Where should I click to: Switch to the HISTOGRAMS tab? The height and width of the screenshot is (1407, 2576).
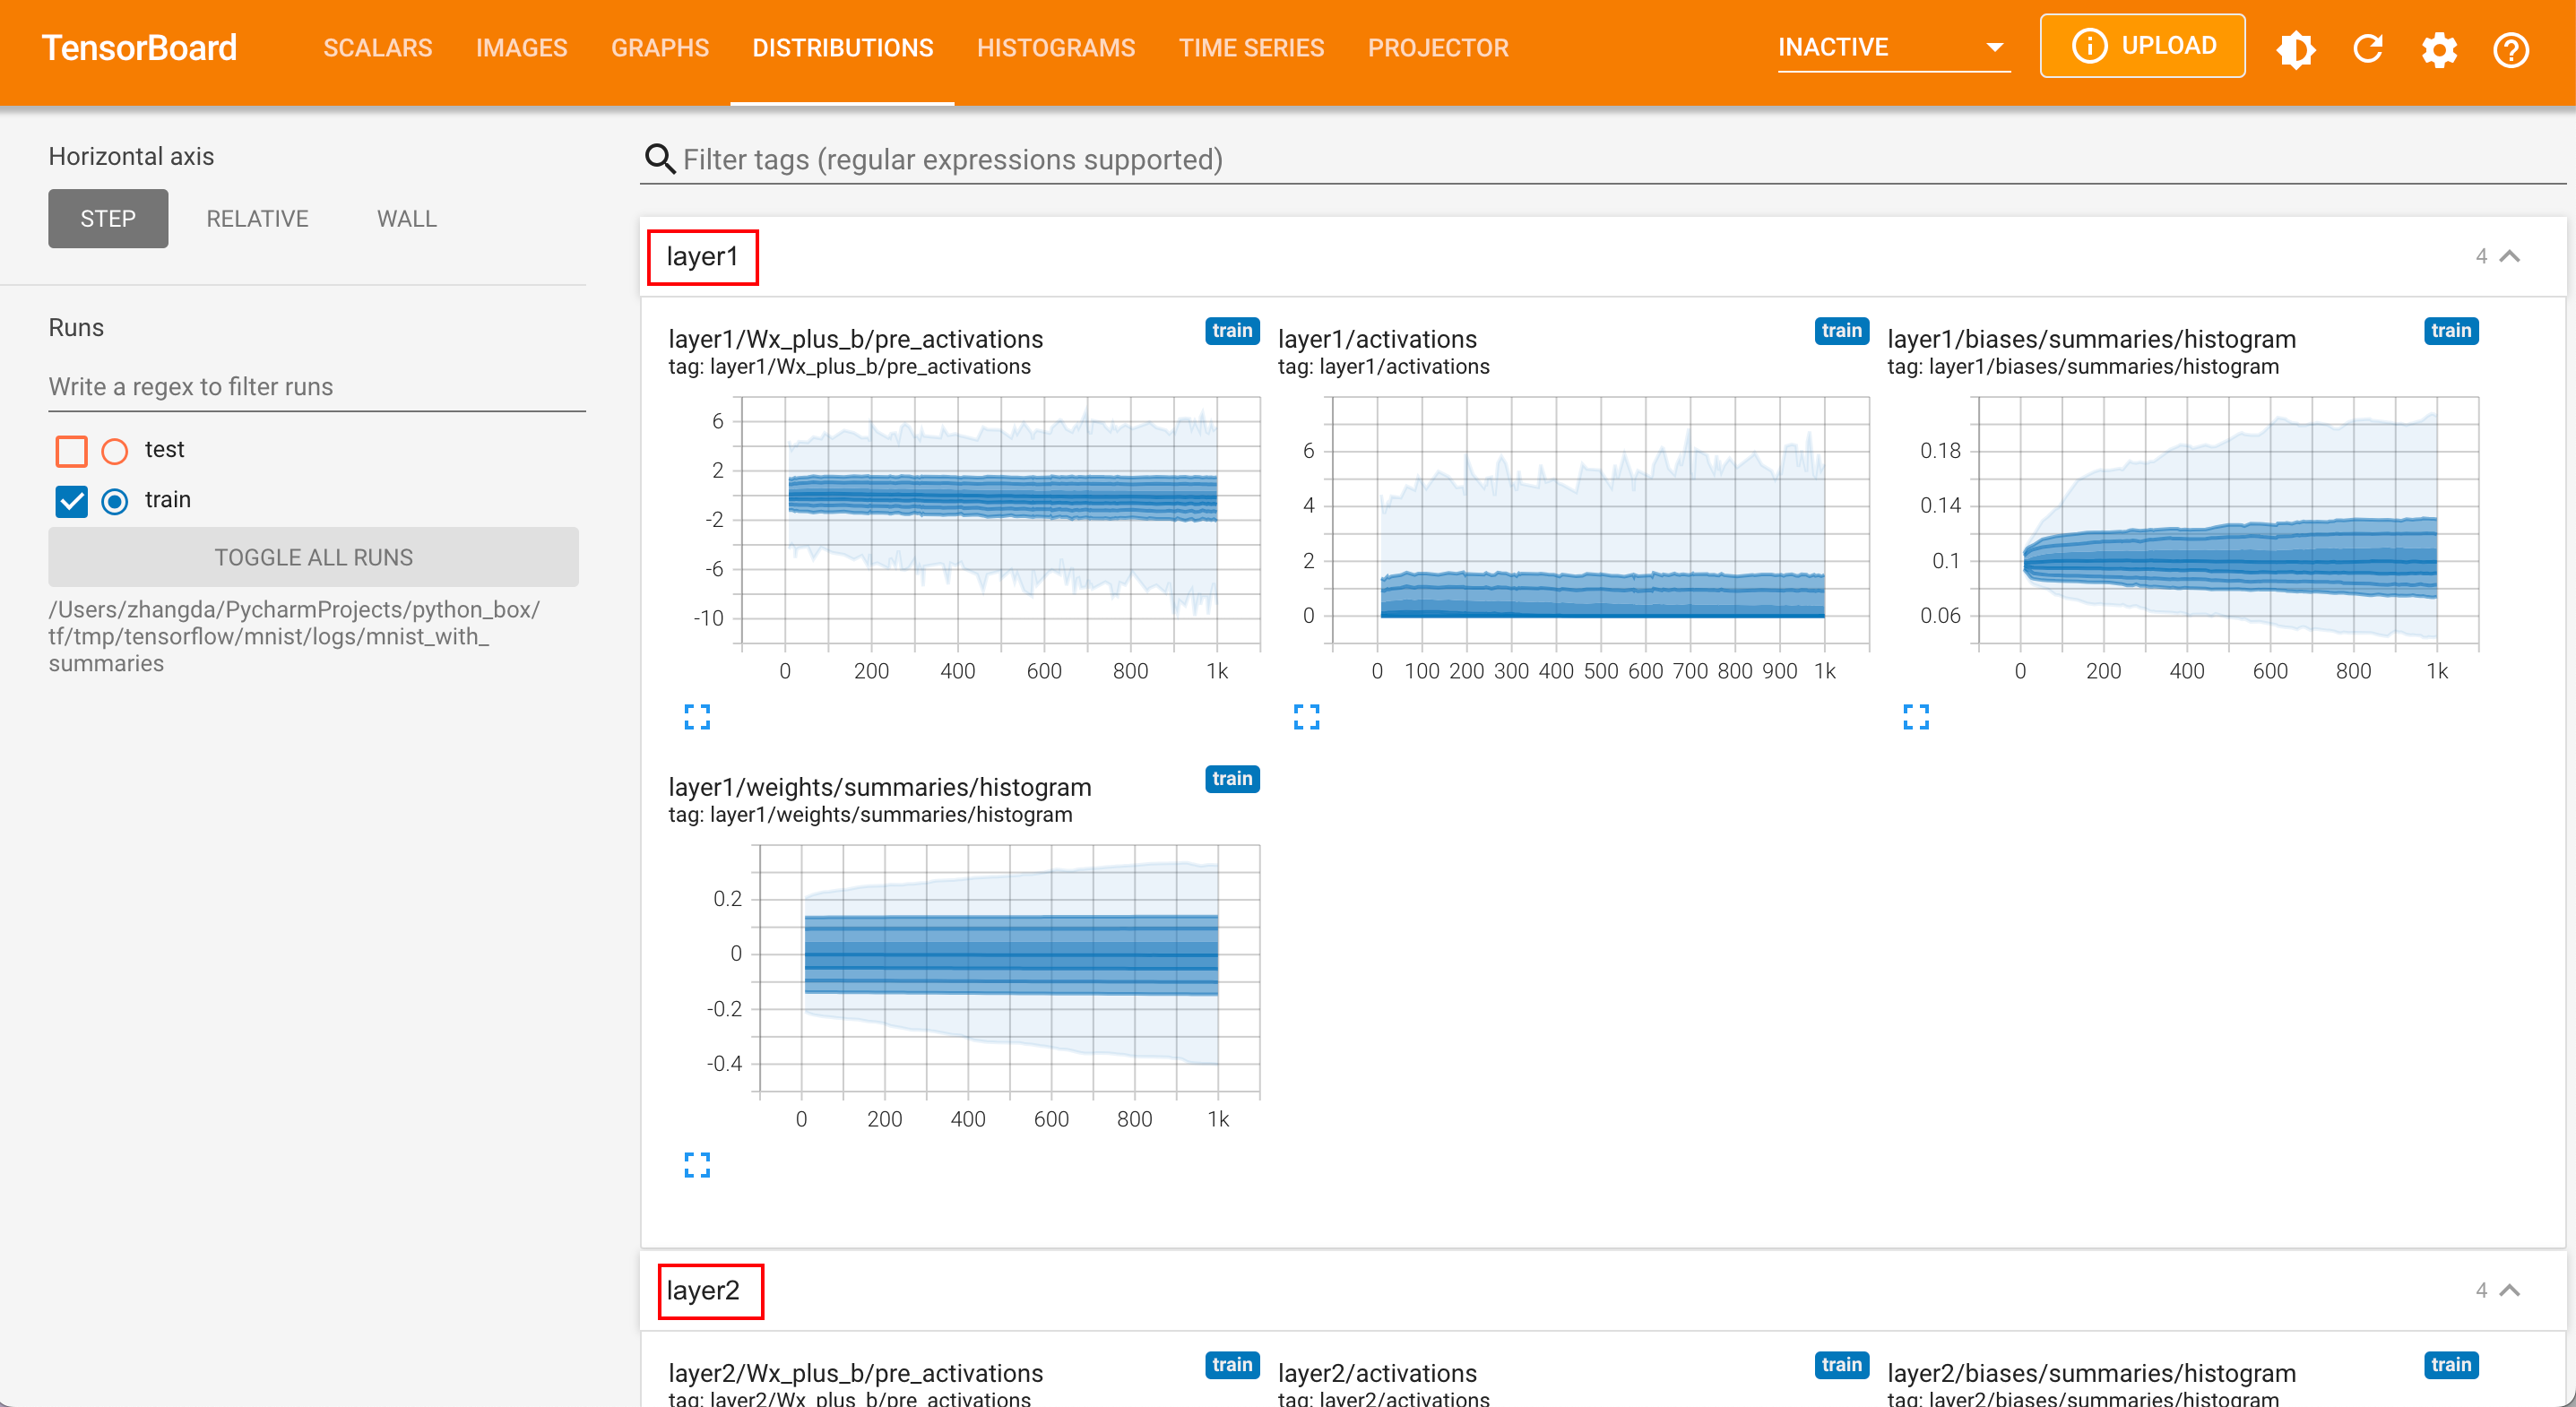click(1055, 48)
